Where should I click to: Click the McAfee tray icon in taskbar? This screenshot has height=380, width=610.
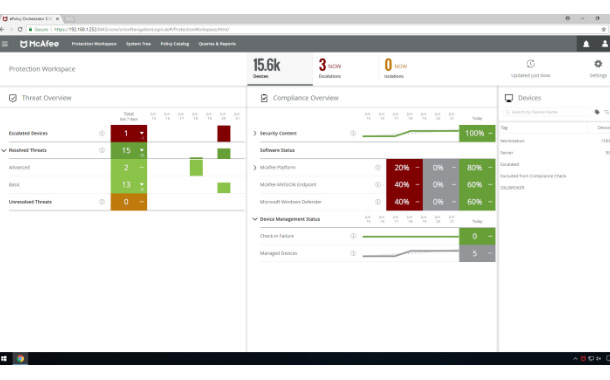click(x=583, y=359)
